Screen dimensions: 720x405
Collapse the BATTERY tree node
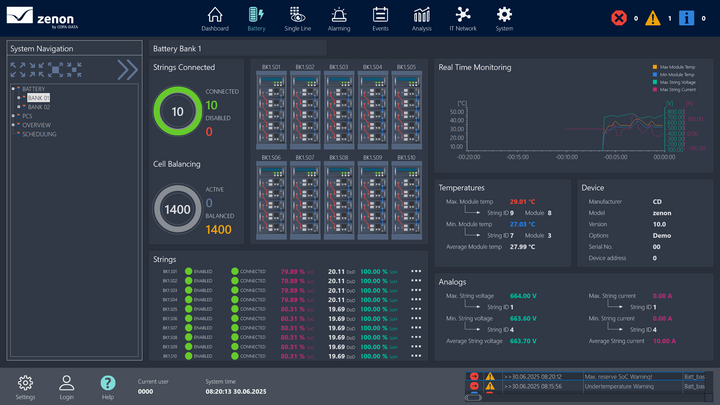pyautogui.click(x=13, y=88)
